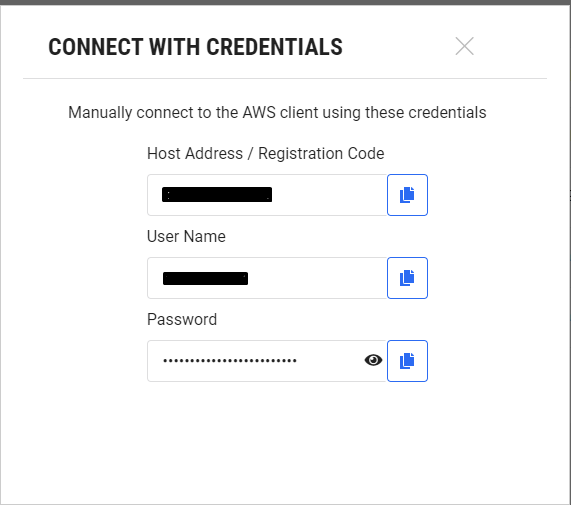Reveal the password with the eye icon

pyautogui.click(x=373, y=360)
